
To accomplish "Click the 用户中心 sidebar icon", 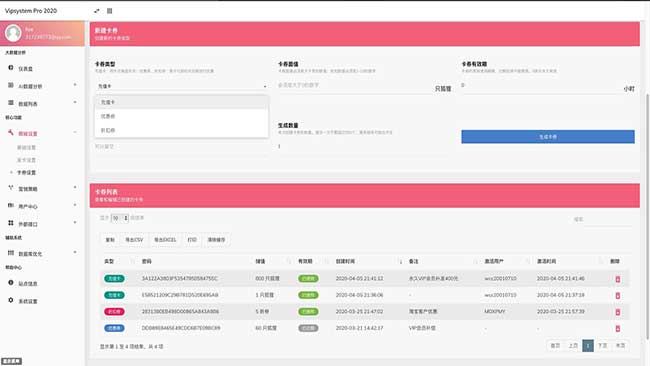I will (11, 205).
